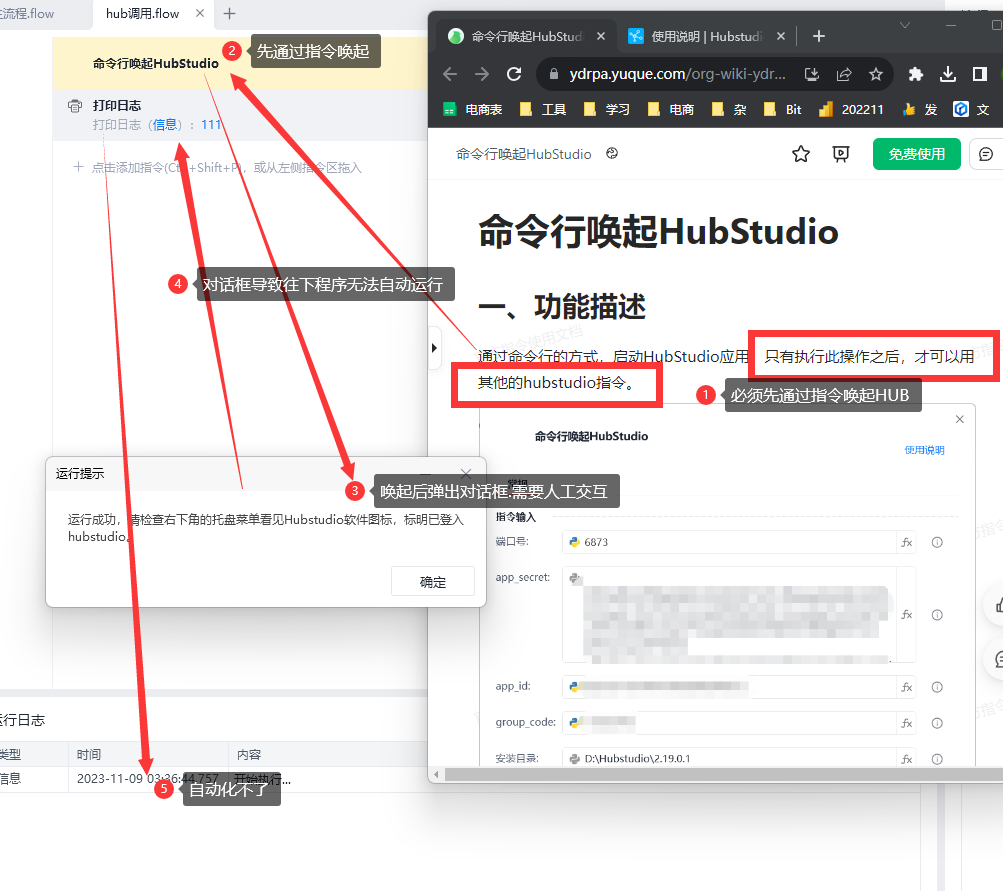Click the share page icon in address bar
Viewport: 1003px width, 891px height.
pos(844,74)
